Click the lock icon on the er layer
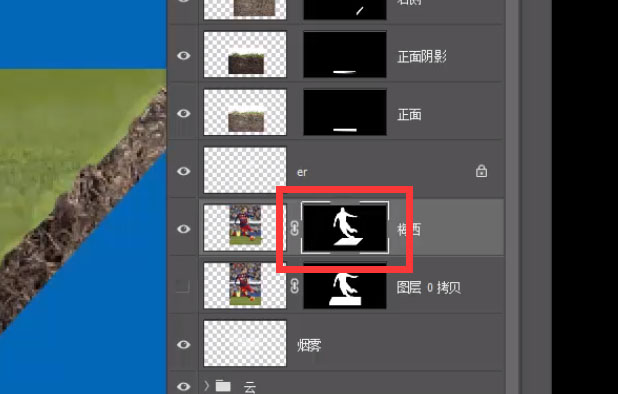The image size is (618, 394). point(481,171)
